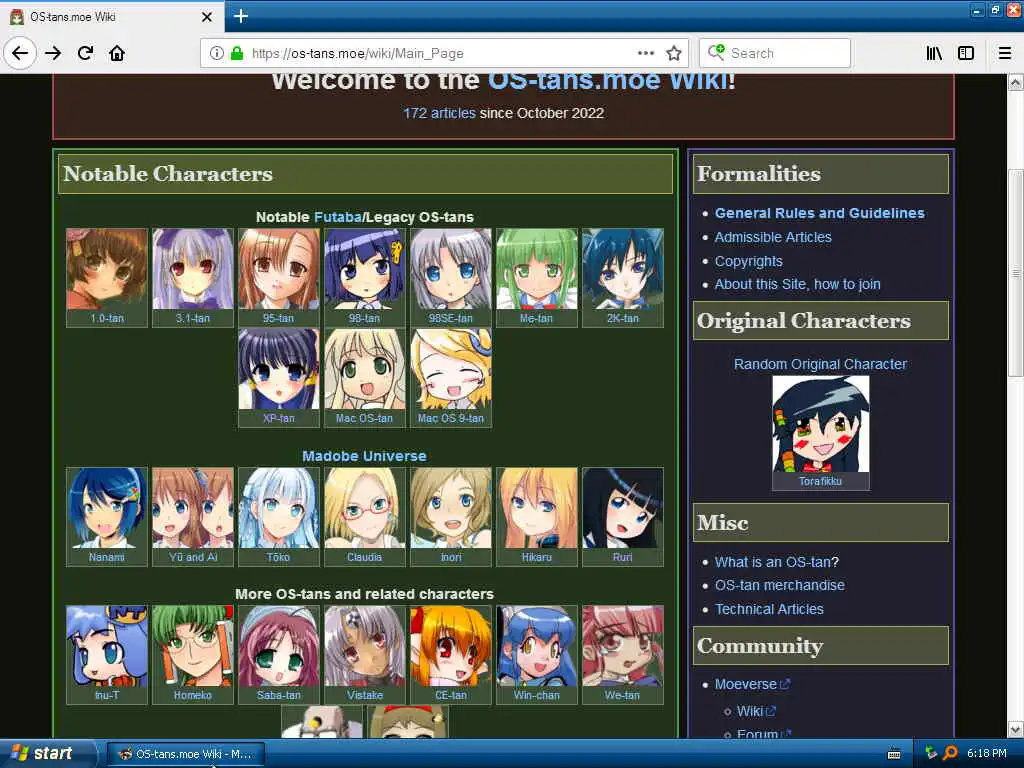Click the browser Forward arrow
Image resolution: width=1024 pixels, height=768 pixels.
tap(53, 53)
